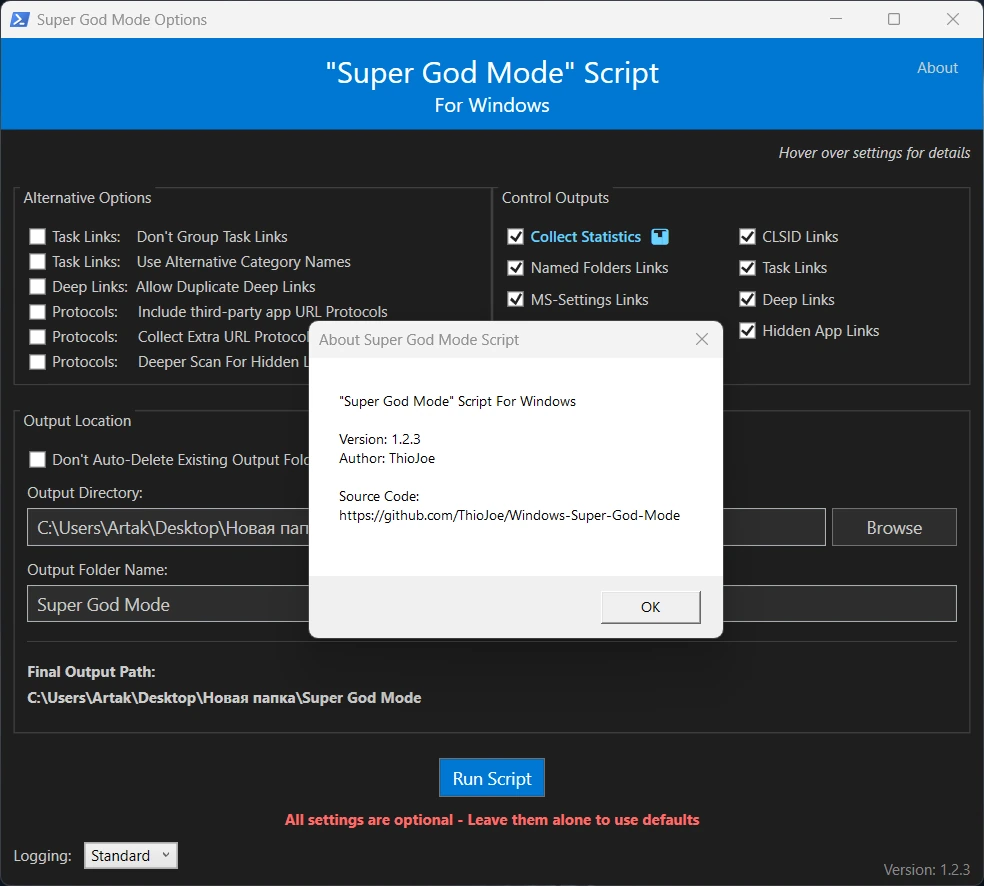Enable Don't Group Task Links checkbox

[38, 237]
